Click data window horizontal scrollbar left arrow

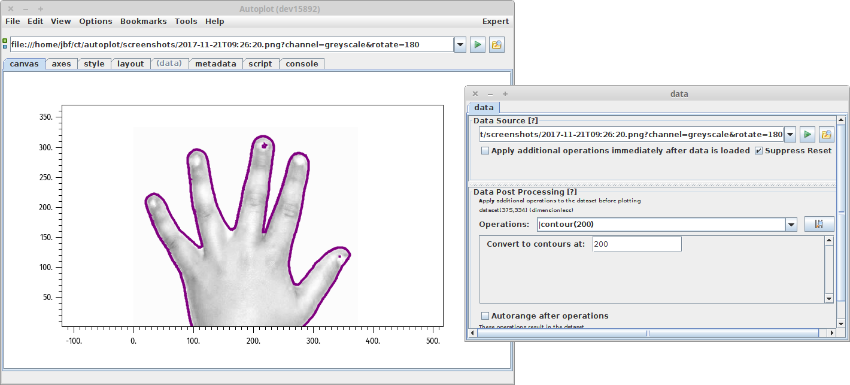[472, 333]
